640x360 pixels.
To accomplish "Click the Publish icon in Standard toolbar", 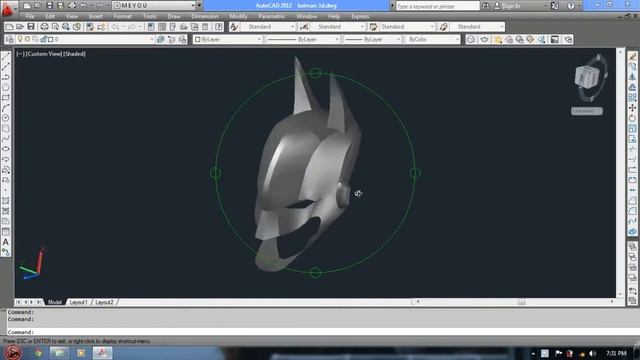I will pos(66,27).
